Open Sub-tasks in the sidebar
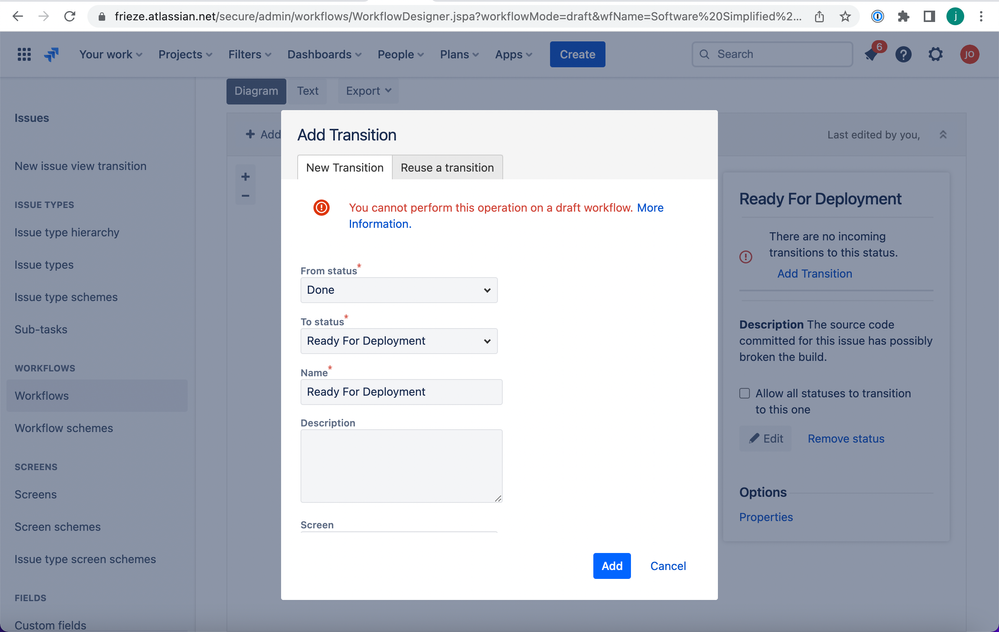The height and width of the screenshot is (632, 999). point(41,329)
